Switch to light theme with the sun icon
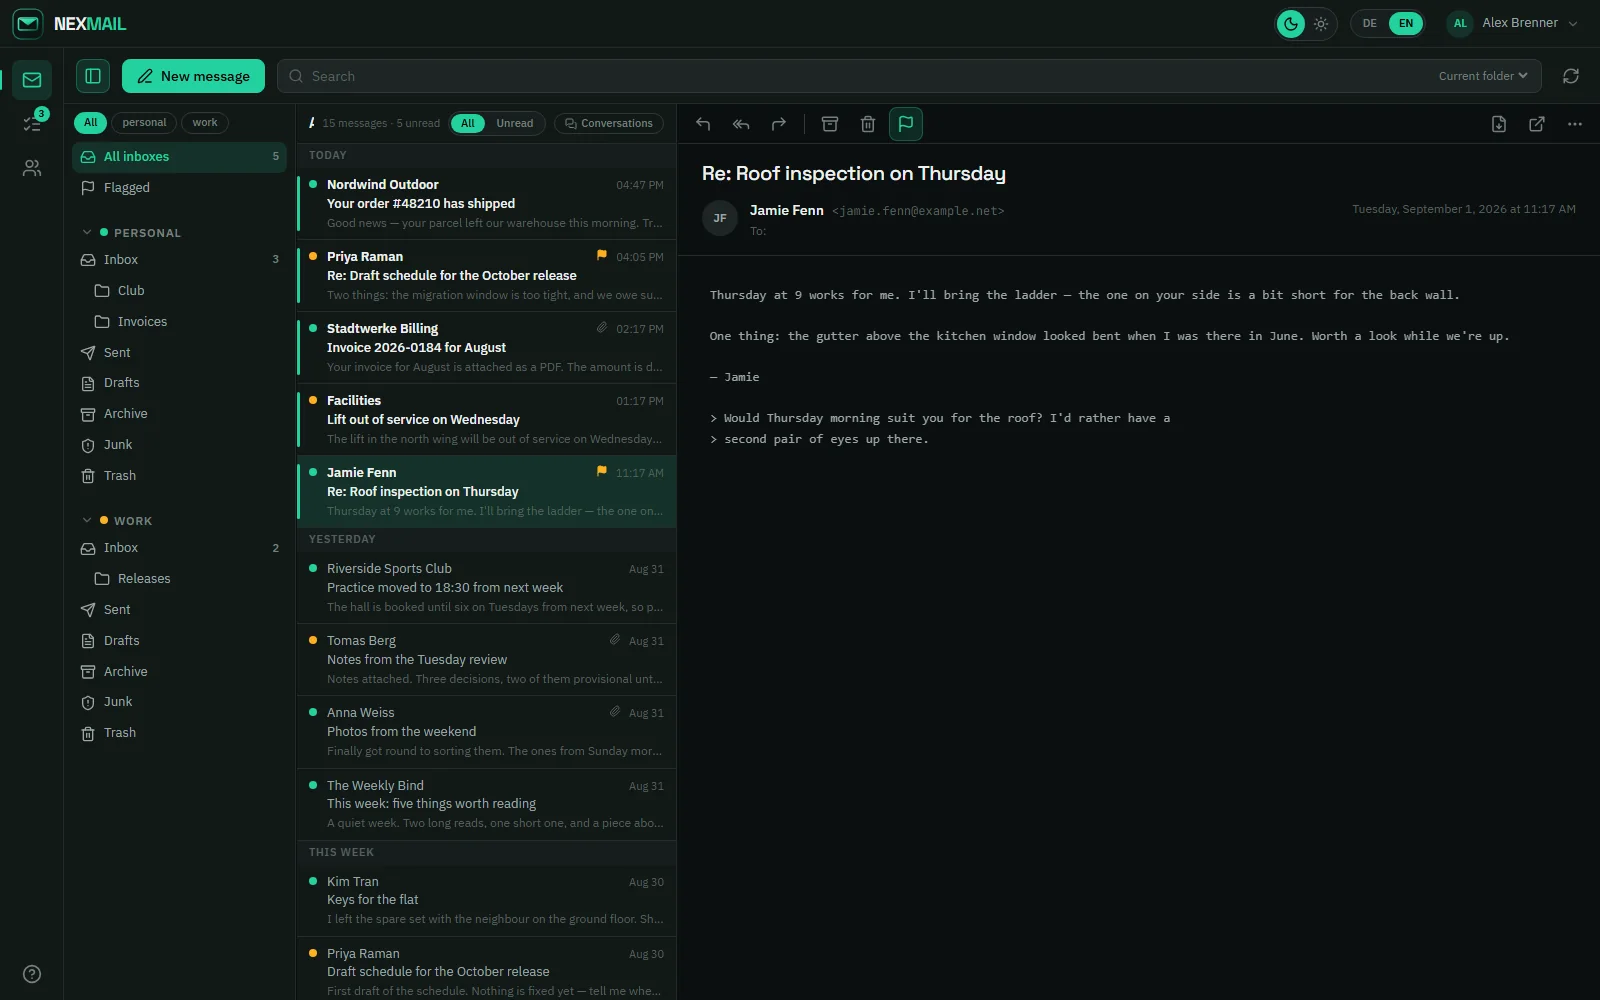1600x1000 pixels. pos(1321,23)
